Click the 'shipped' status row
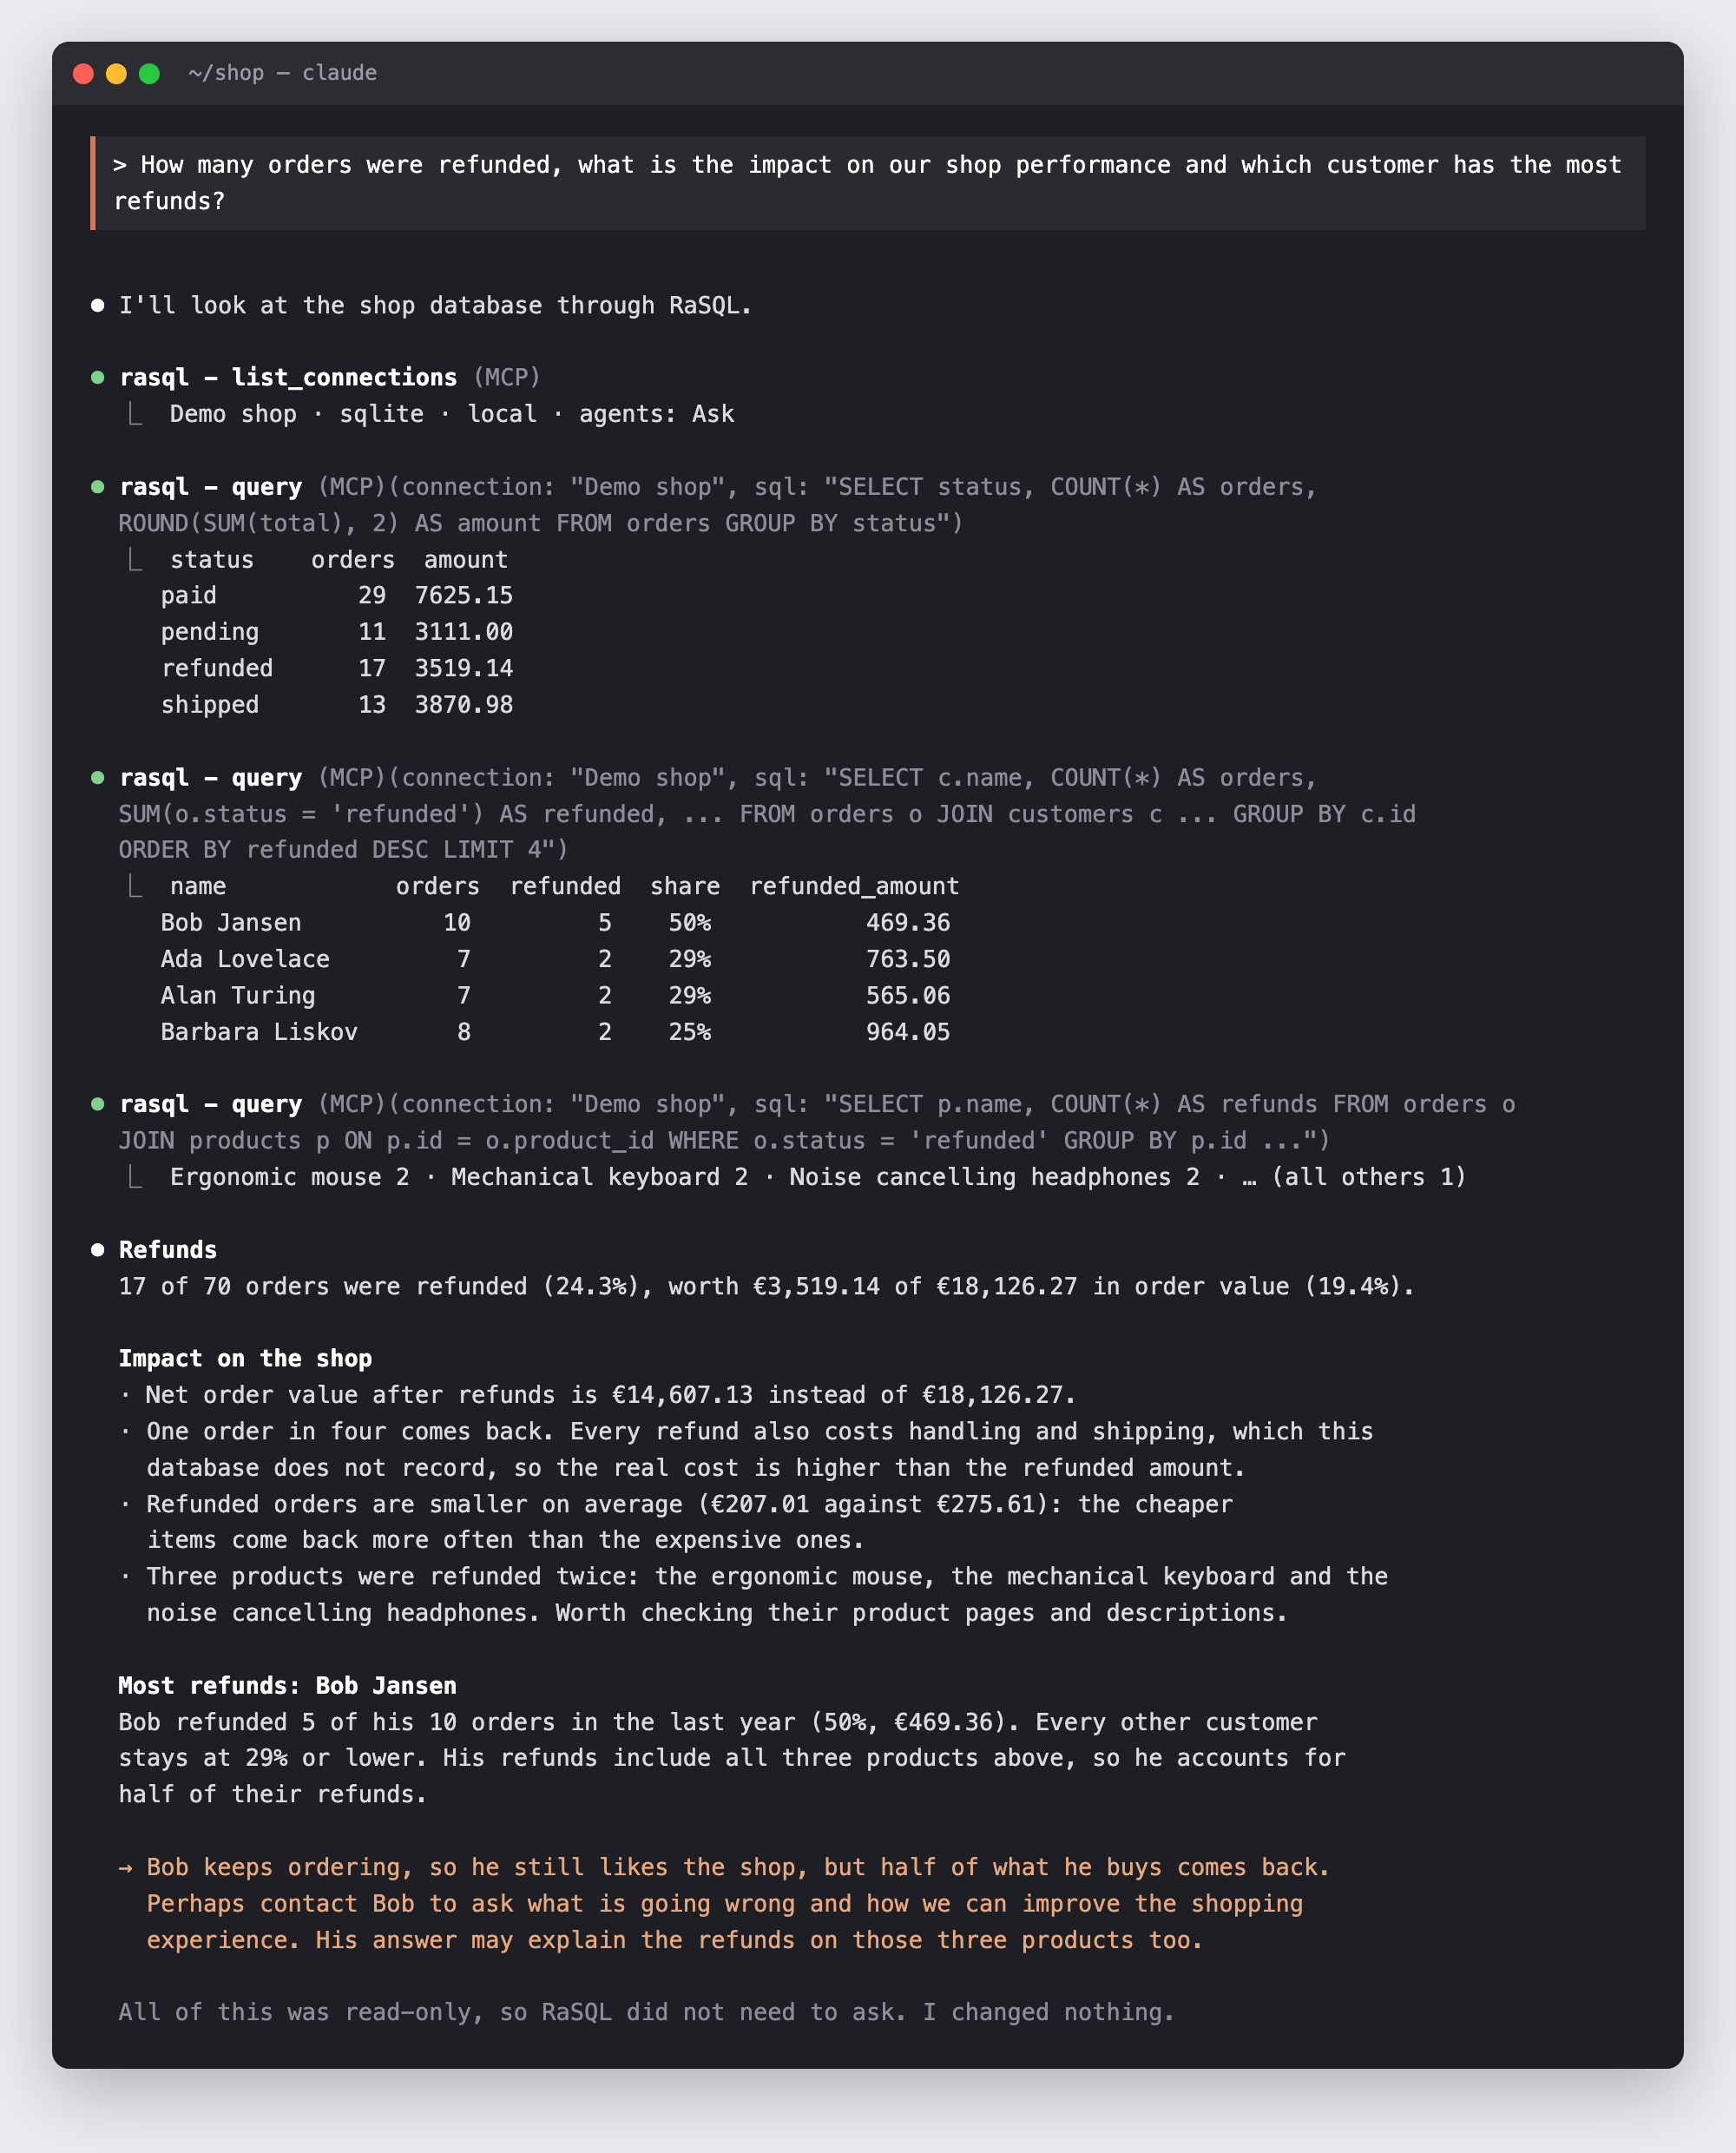 tap(337, 704)
